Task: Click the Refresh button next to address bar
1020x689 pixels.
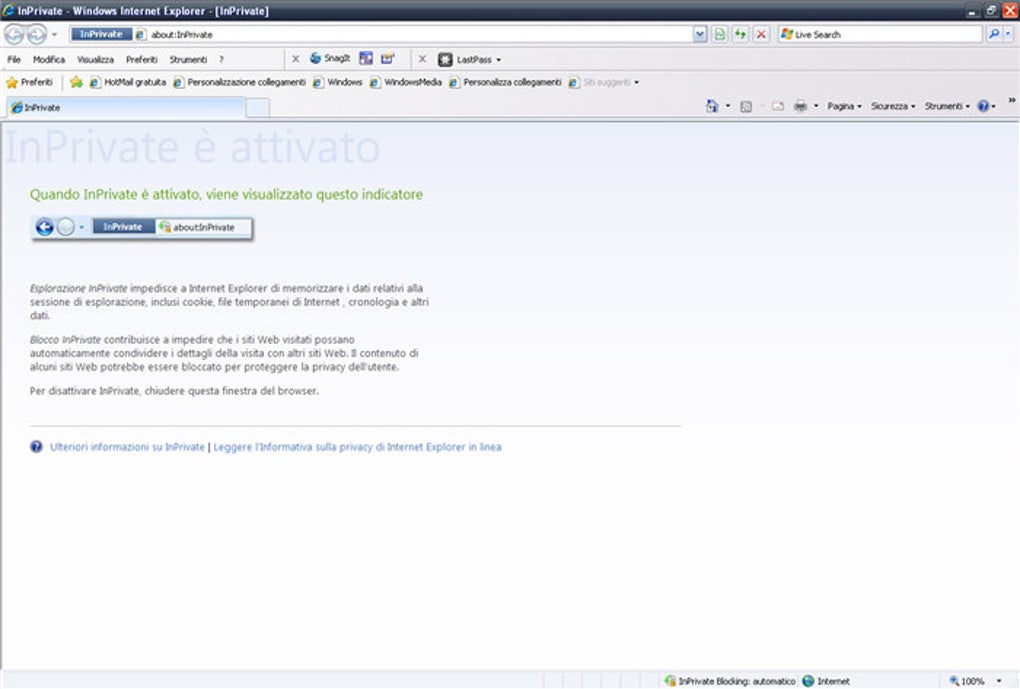Action: pos(740,34)
